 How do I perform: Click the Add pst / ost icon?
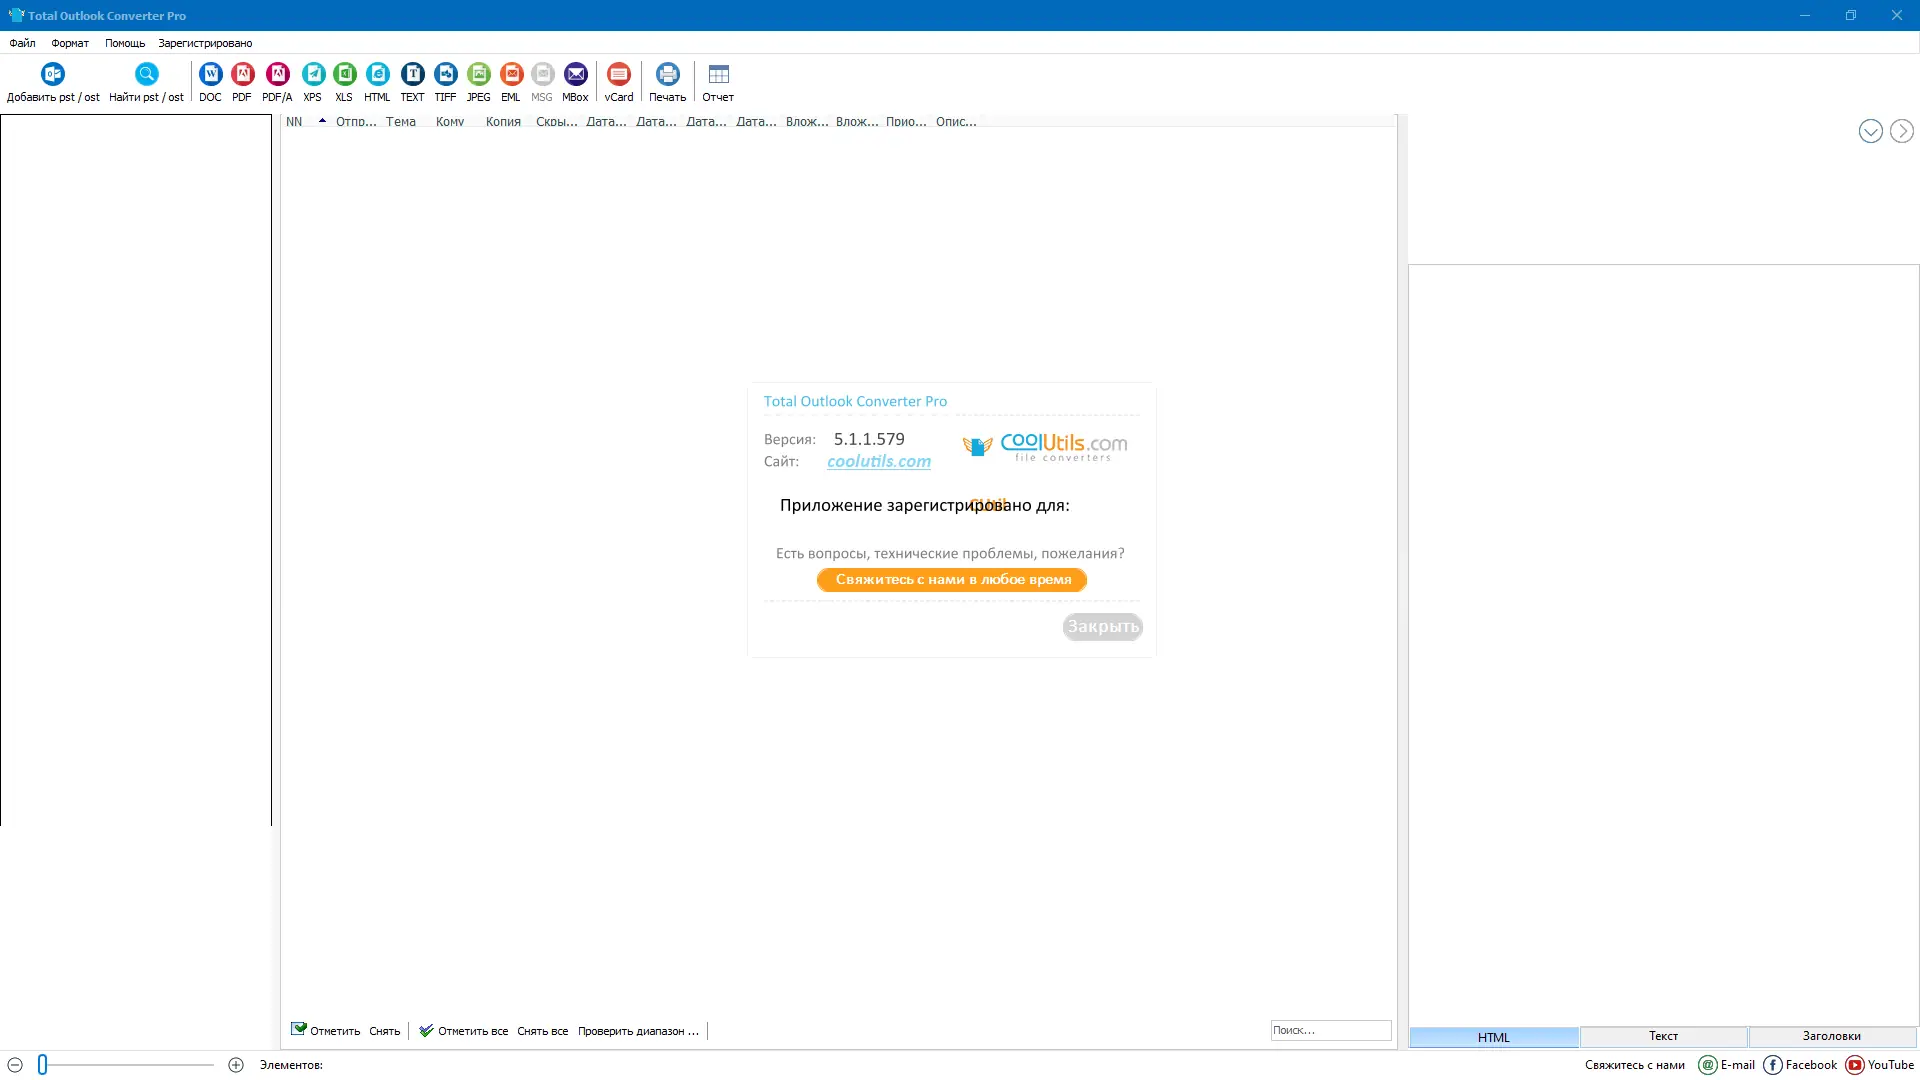53,75
